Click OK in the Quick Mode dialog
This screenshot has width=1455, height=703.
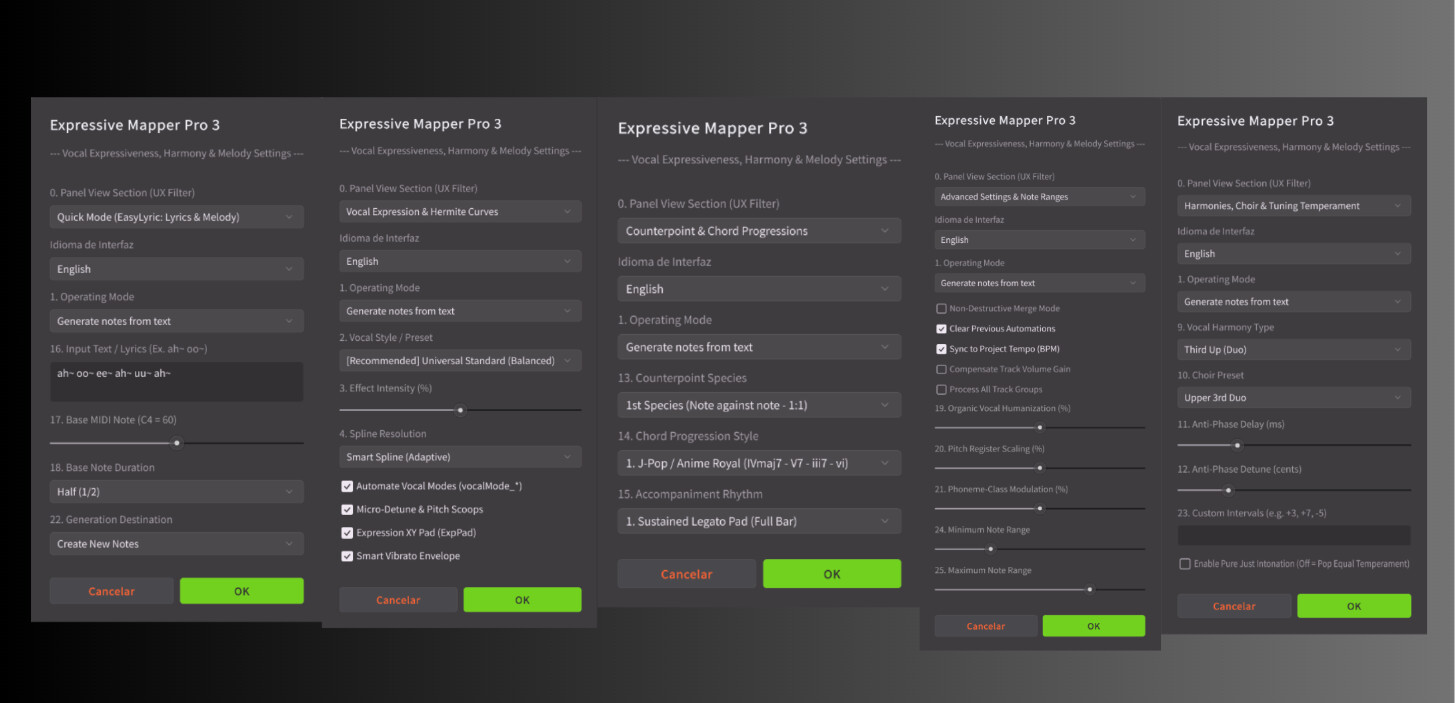241,591
